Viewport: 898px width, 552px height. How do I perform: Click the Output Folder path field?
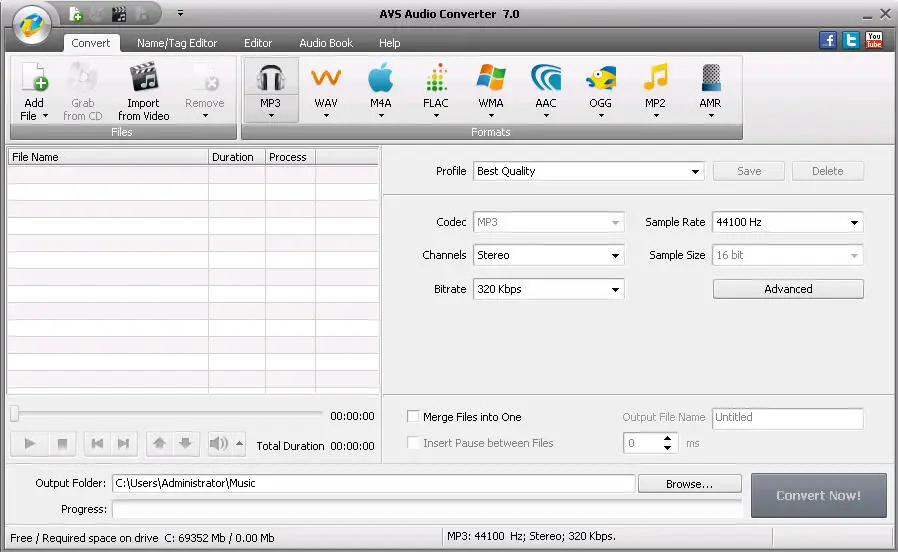coord(373,483)
